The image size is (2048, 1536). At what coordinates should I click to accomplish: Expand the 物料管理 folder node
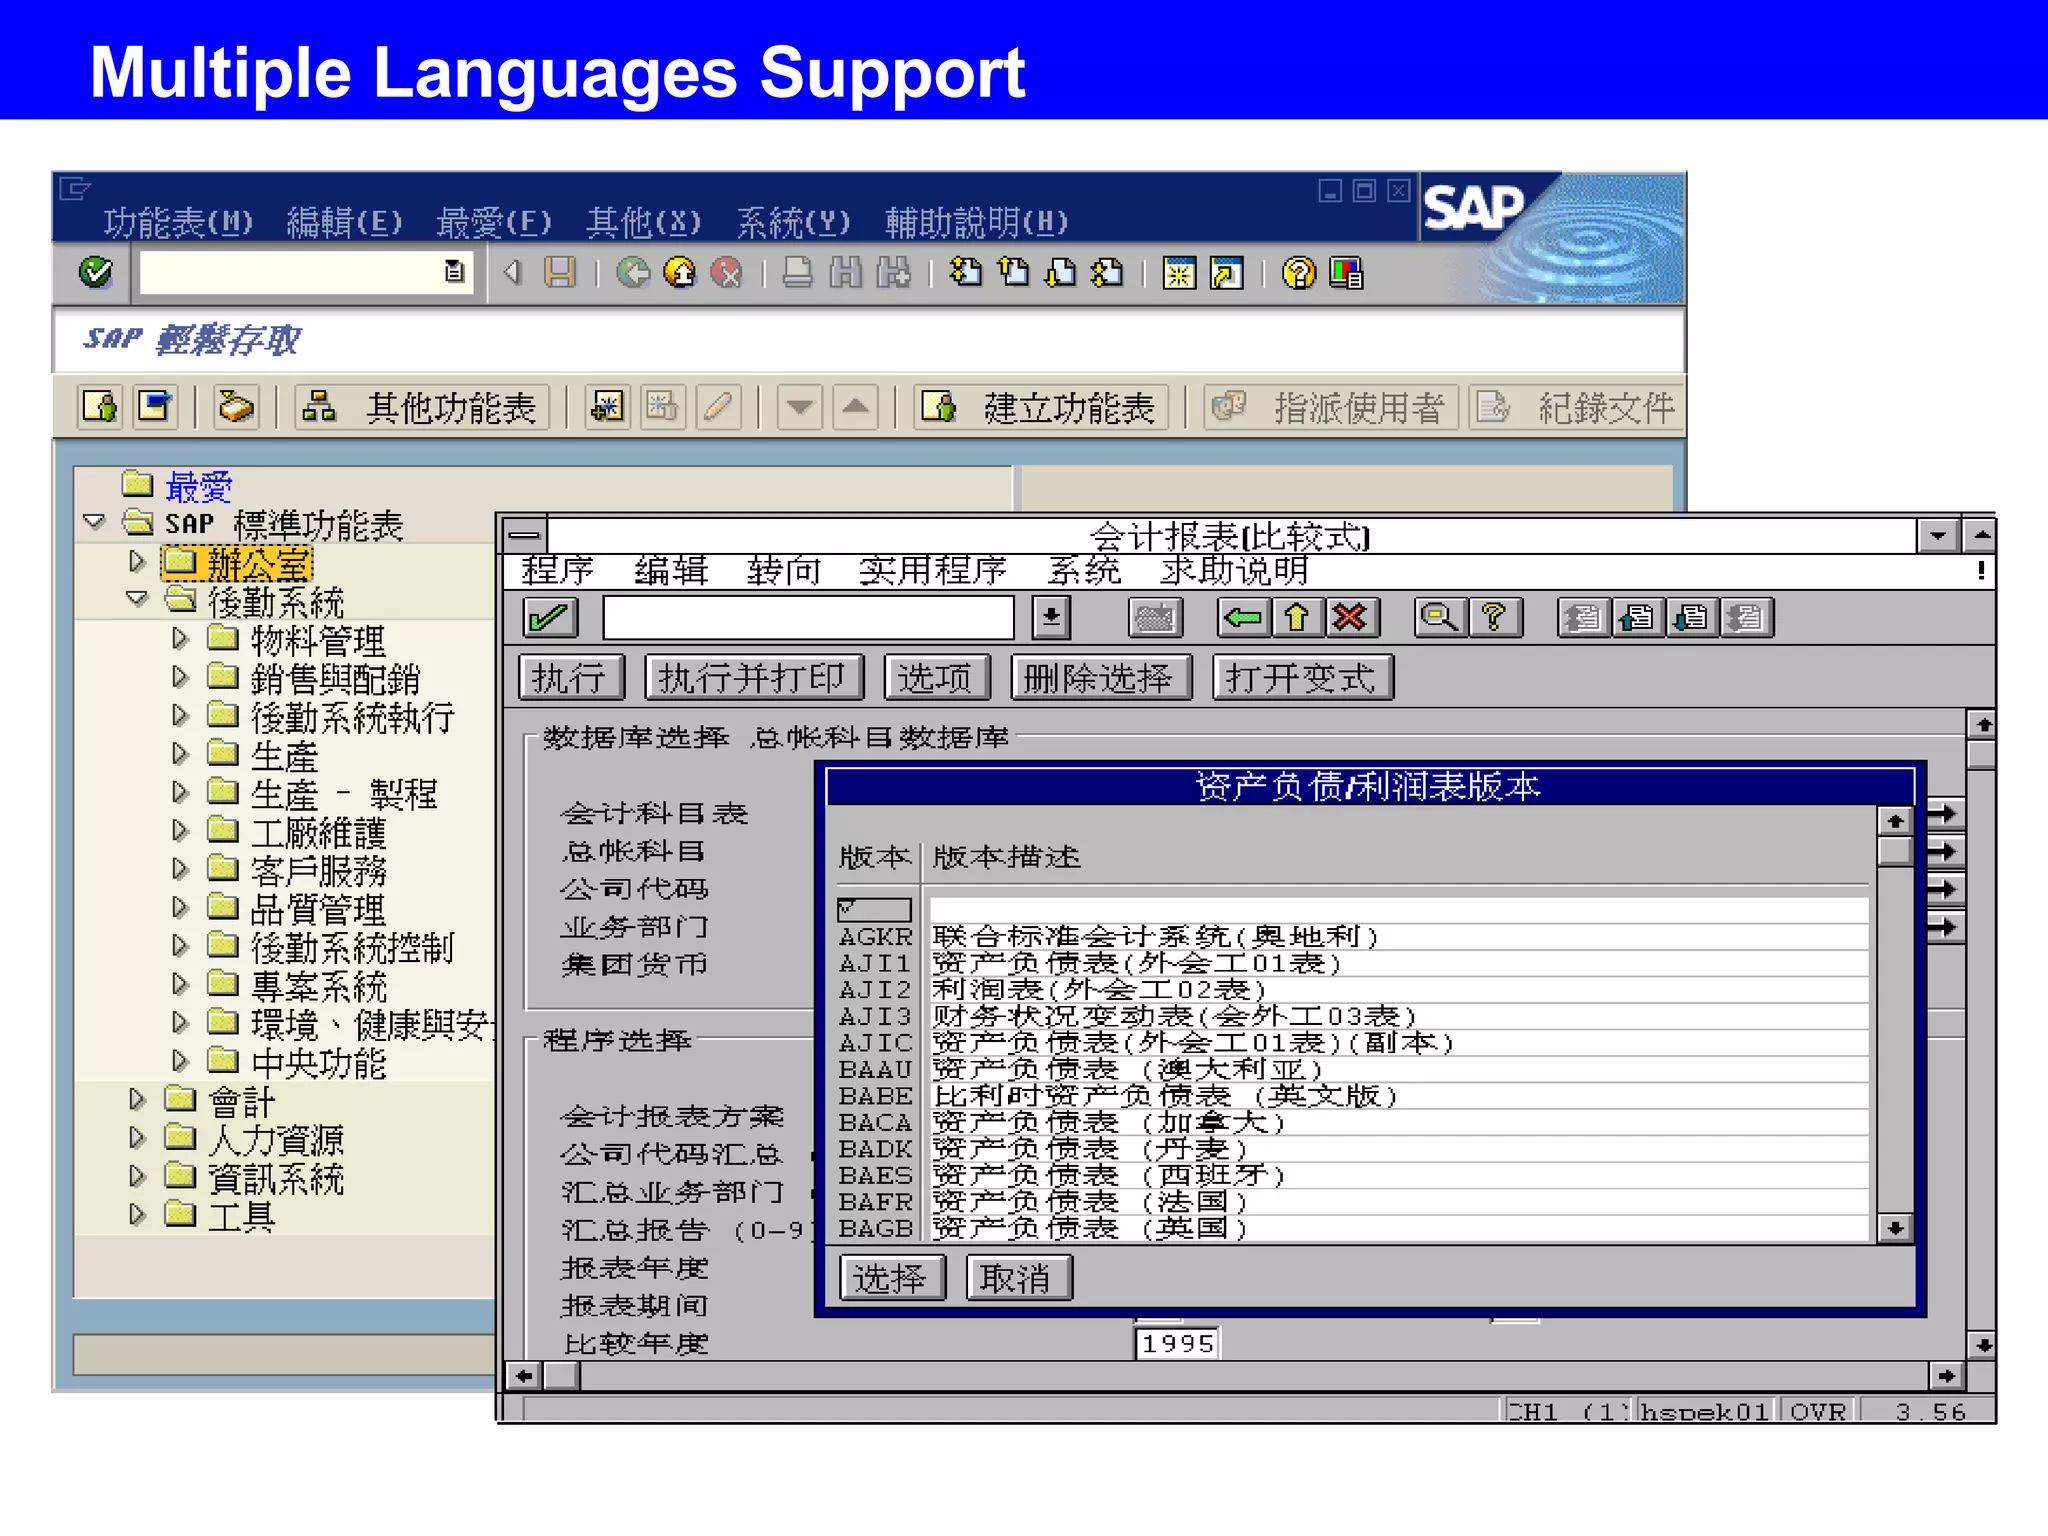click(x=180, y=638)
